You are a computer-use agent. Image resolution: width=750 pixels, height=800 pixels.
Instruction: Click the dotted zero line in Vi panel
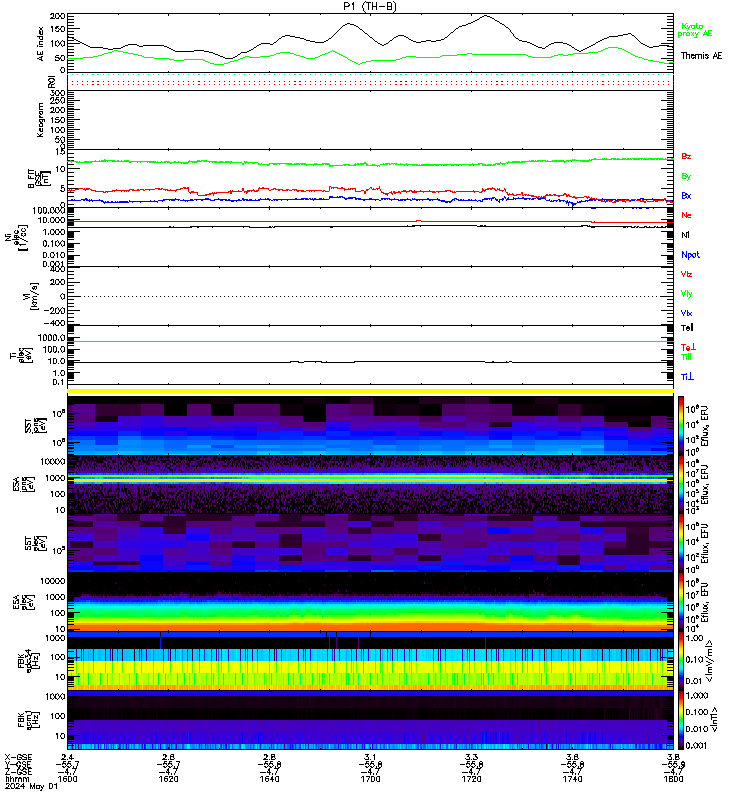click(x=370, y=296)
